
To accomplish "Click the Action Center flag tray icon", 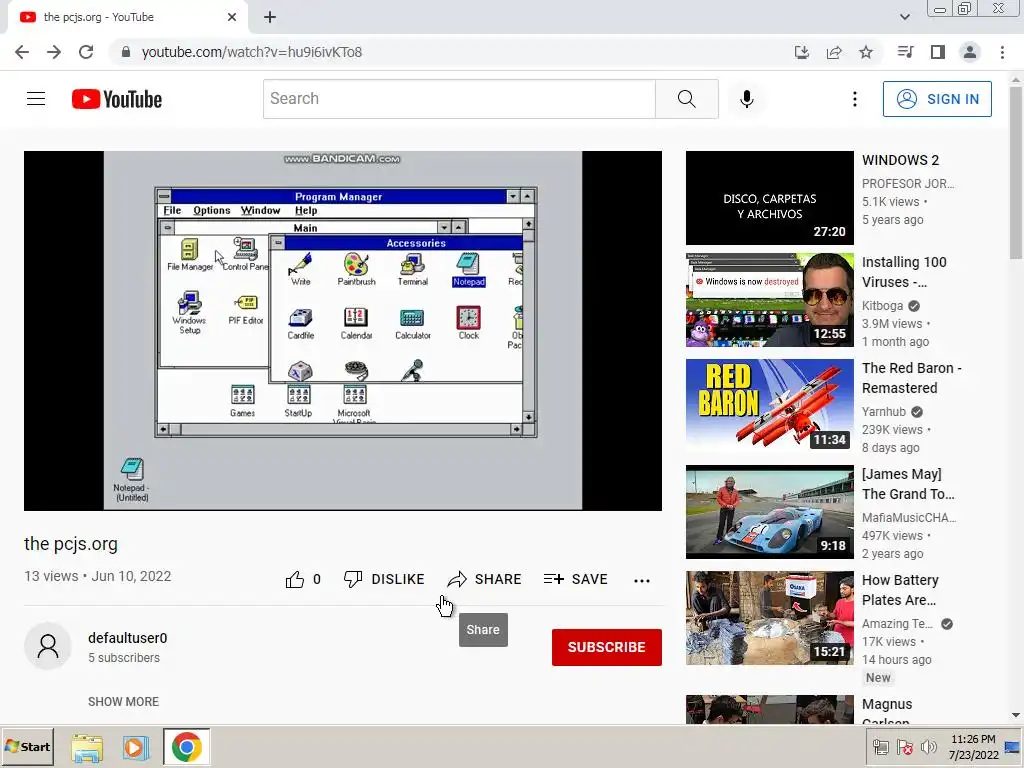I will tap(904, 746).
